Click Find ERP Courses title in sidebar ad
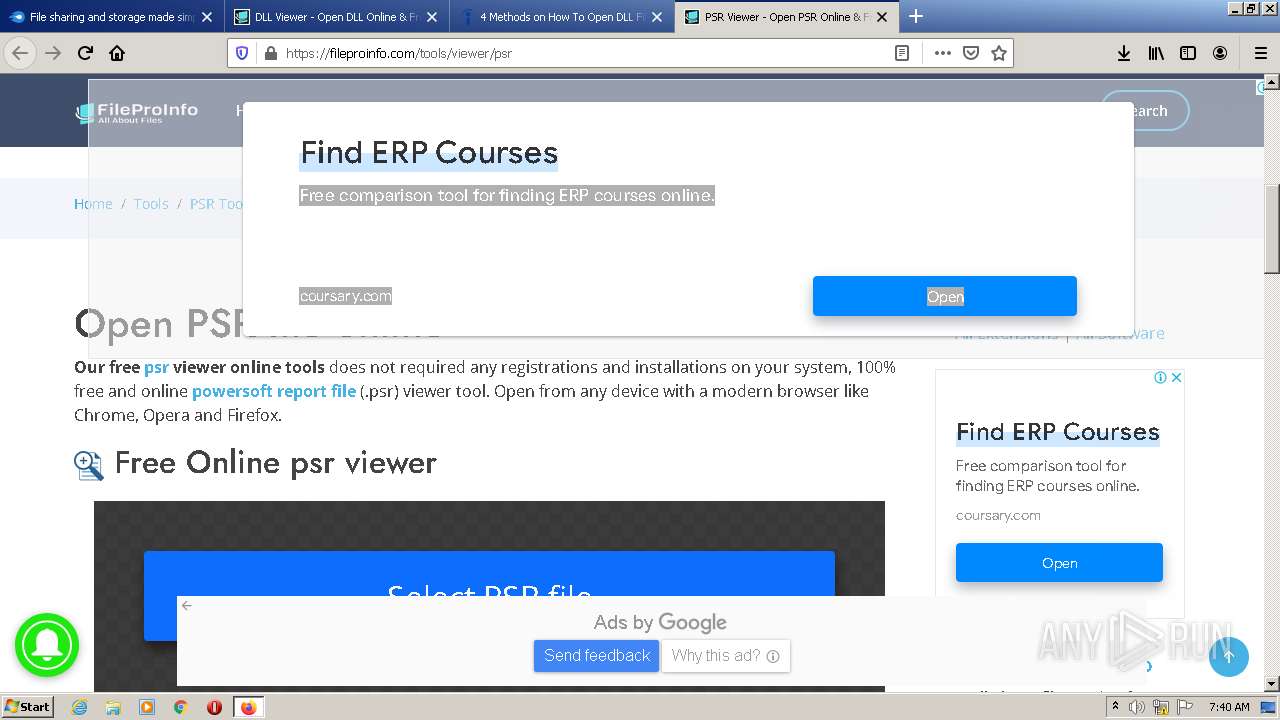Viewport: 1280px width, 720px height. (x=1058, y=432)
